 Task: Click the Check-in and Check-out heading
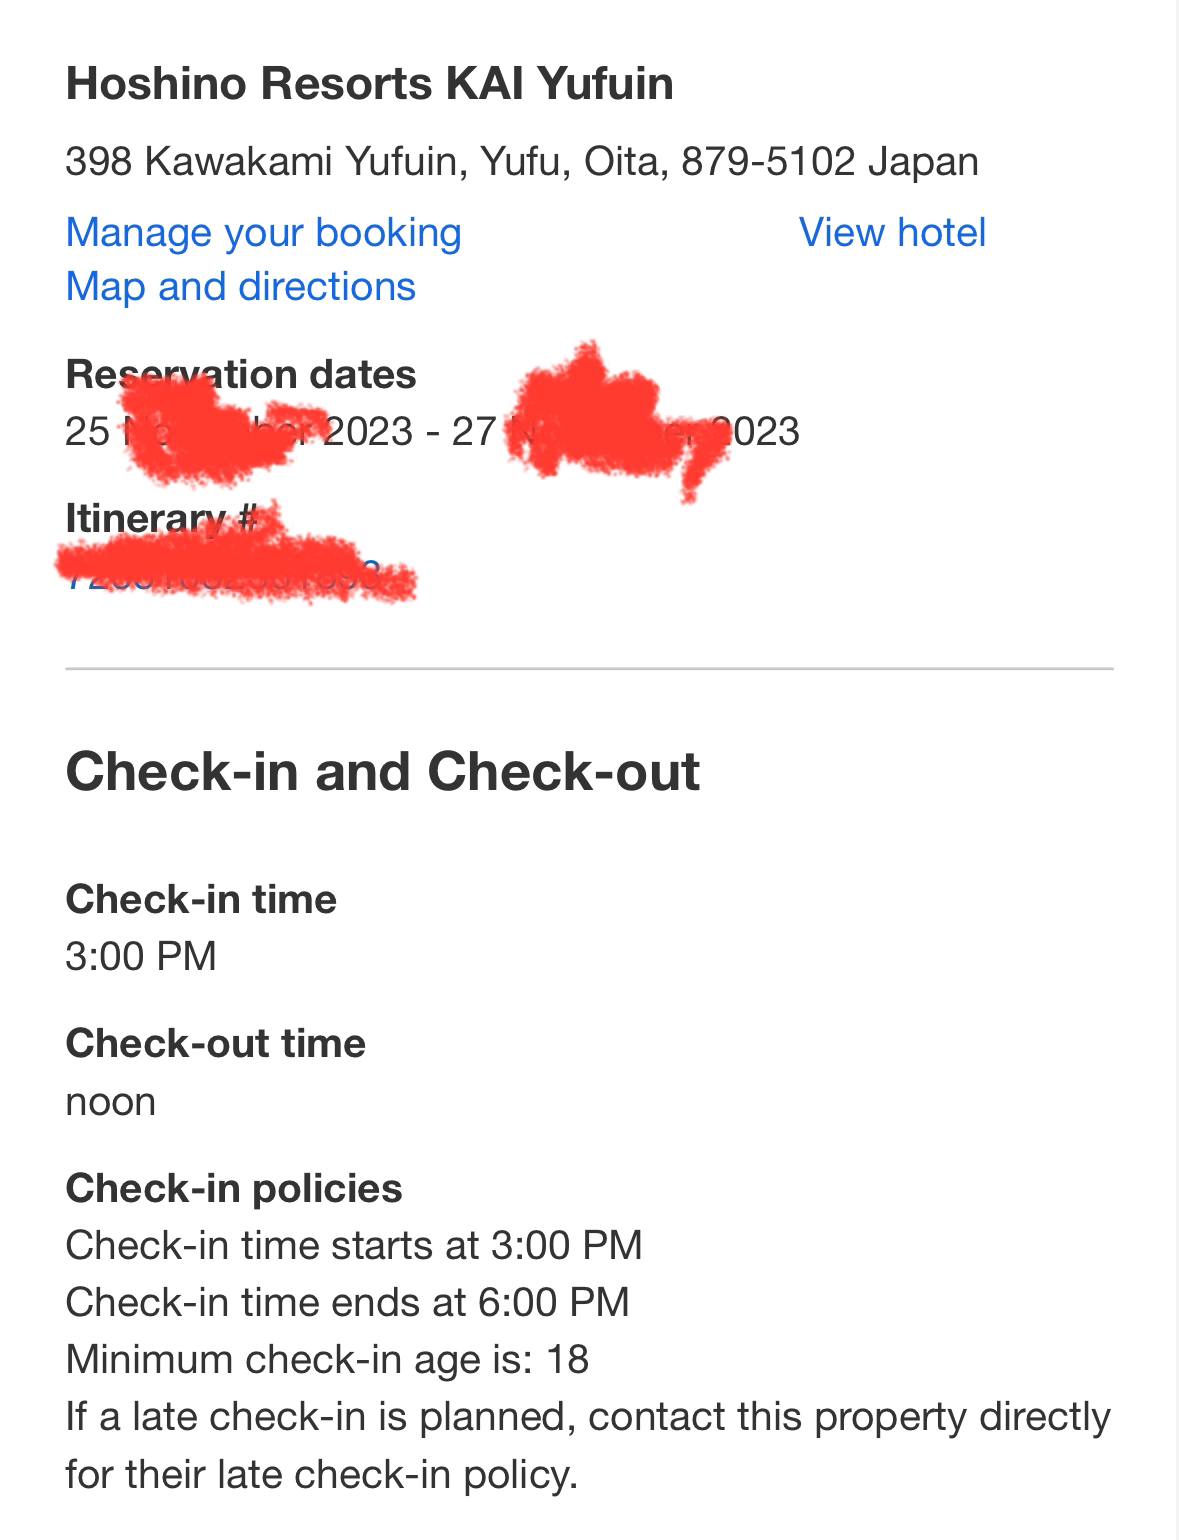tap(382, 771)
